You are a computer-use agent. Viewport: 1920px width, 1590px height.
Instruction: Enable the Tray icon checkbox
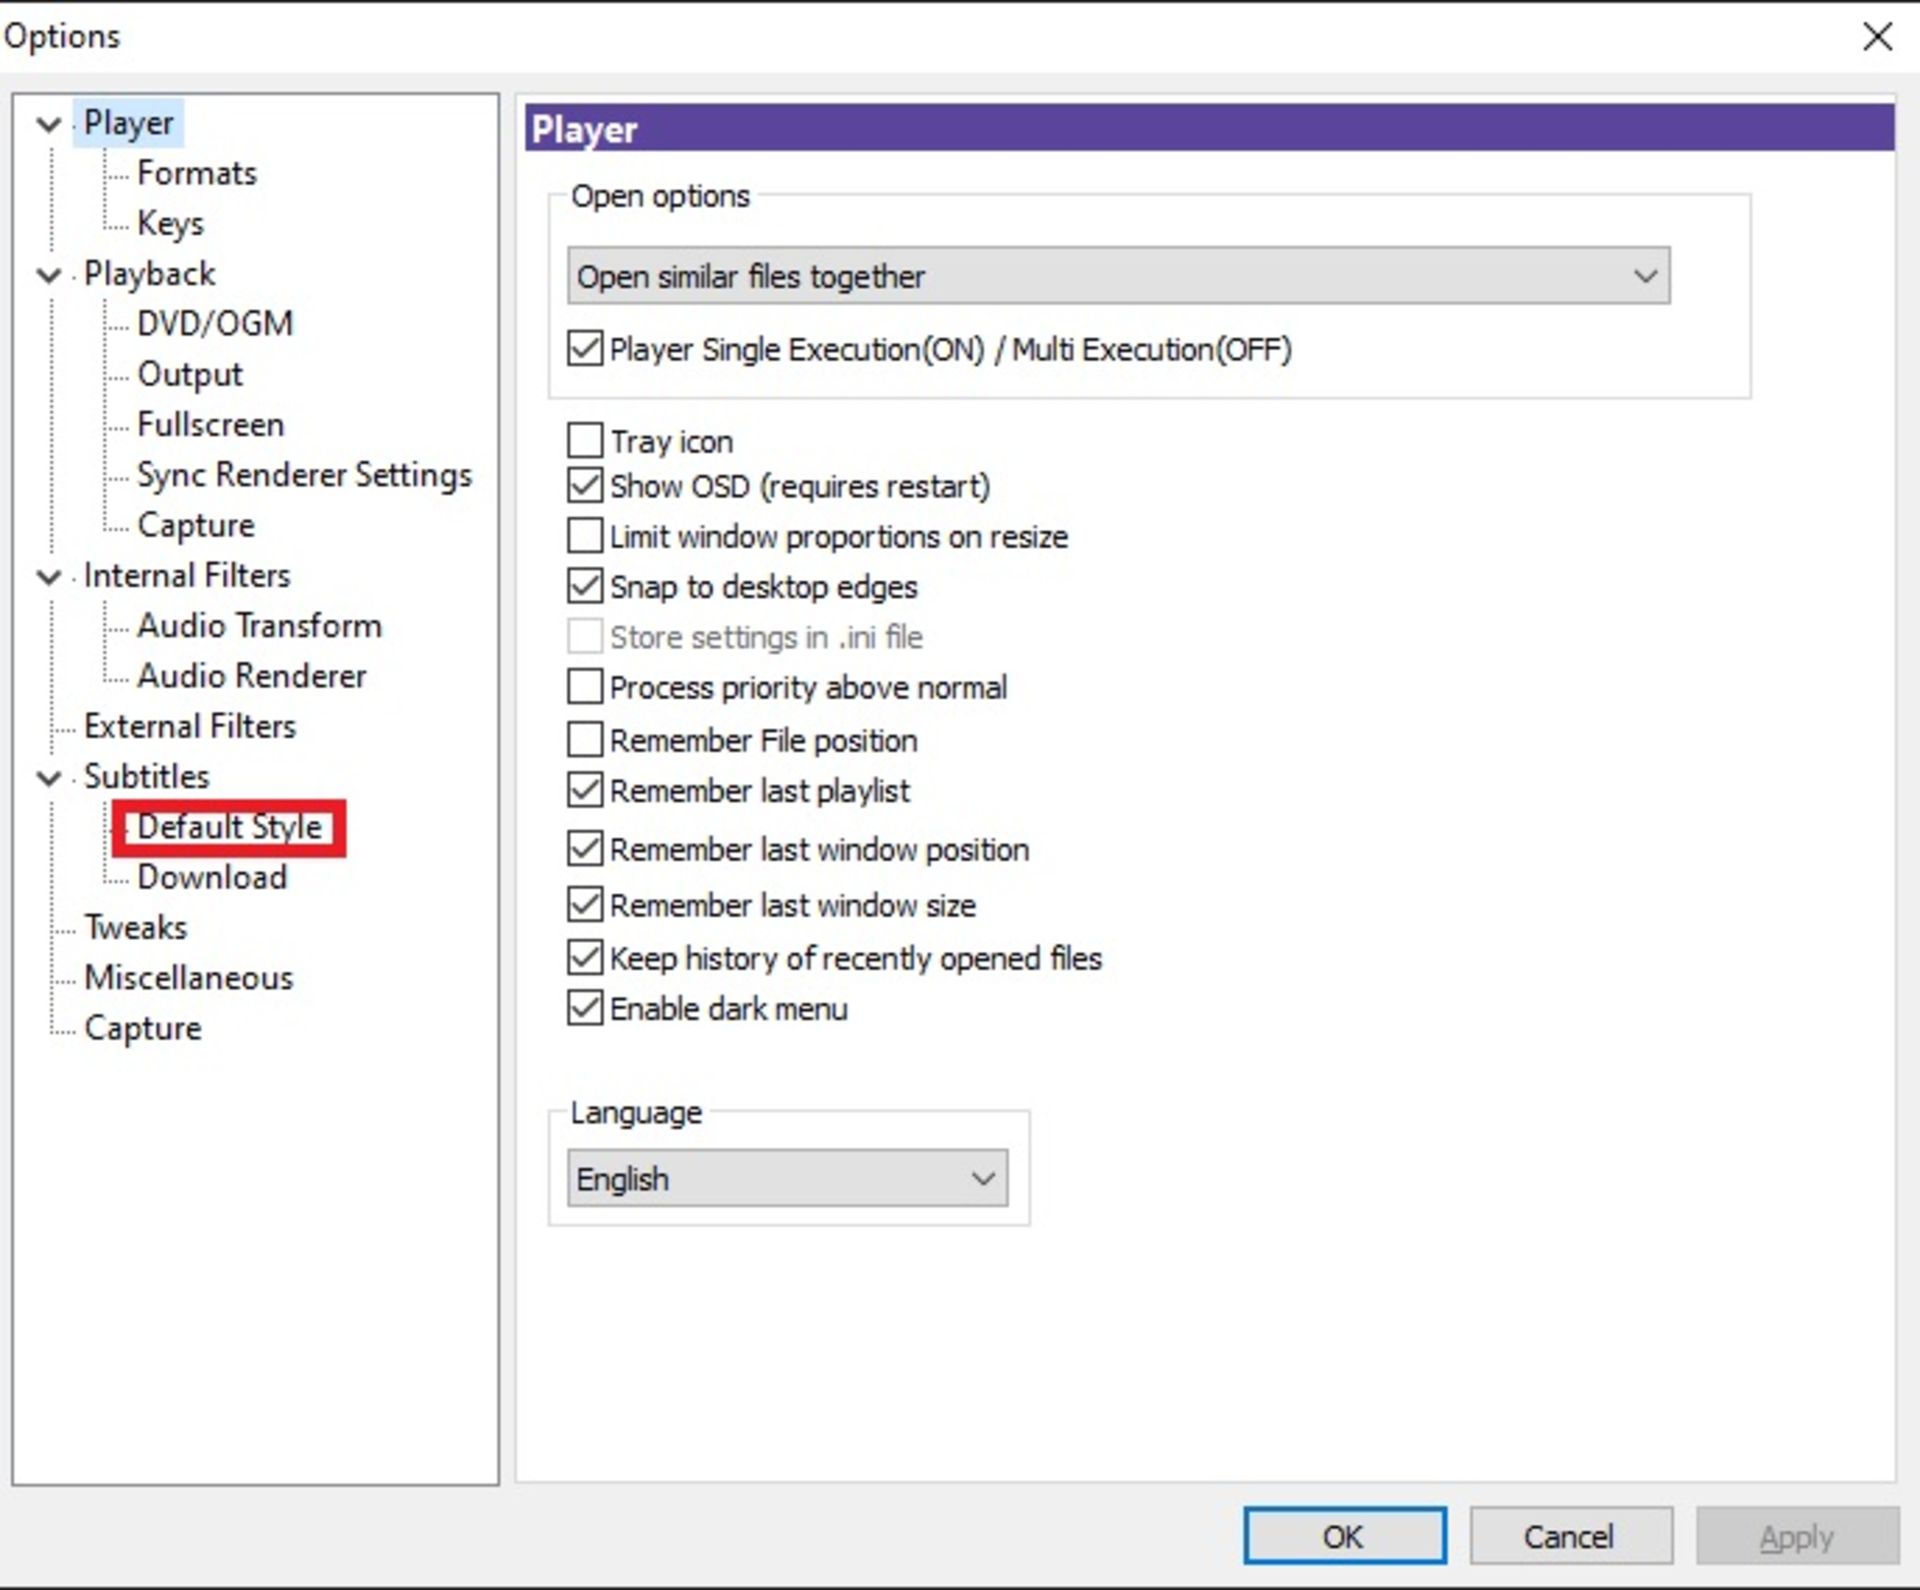[585, 440]
